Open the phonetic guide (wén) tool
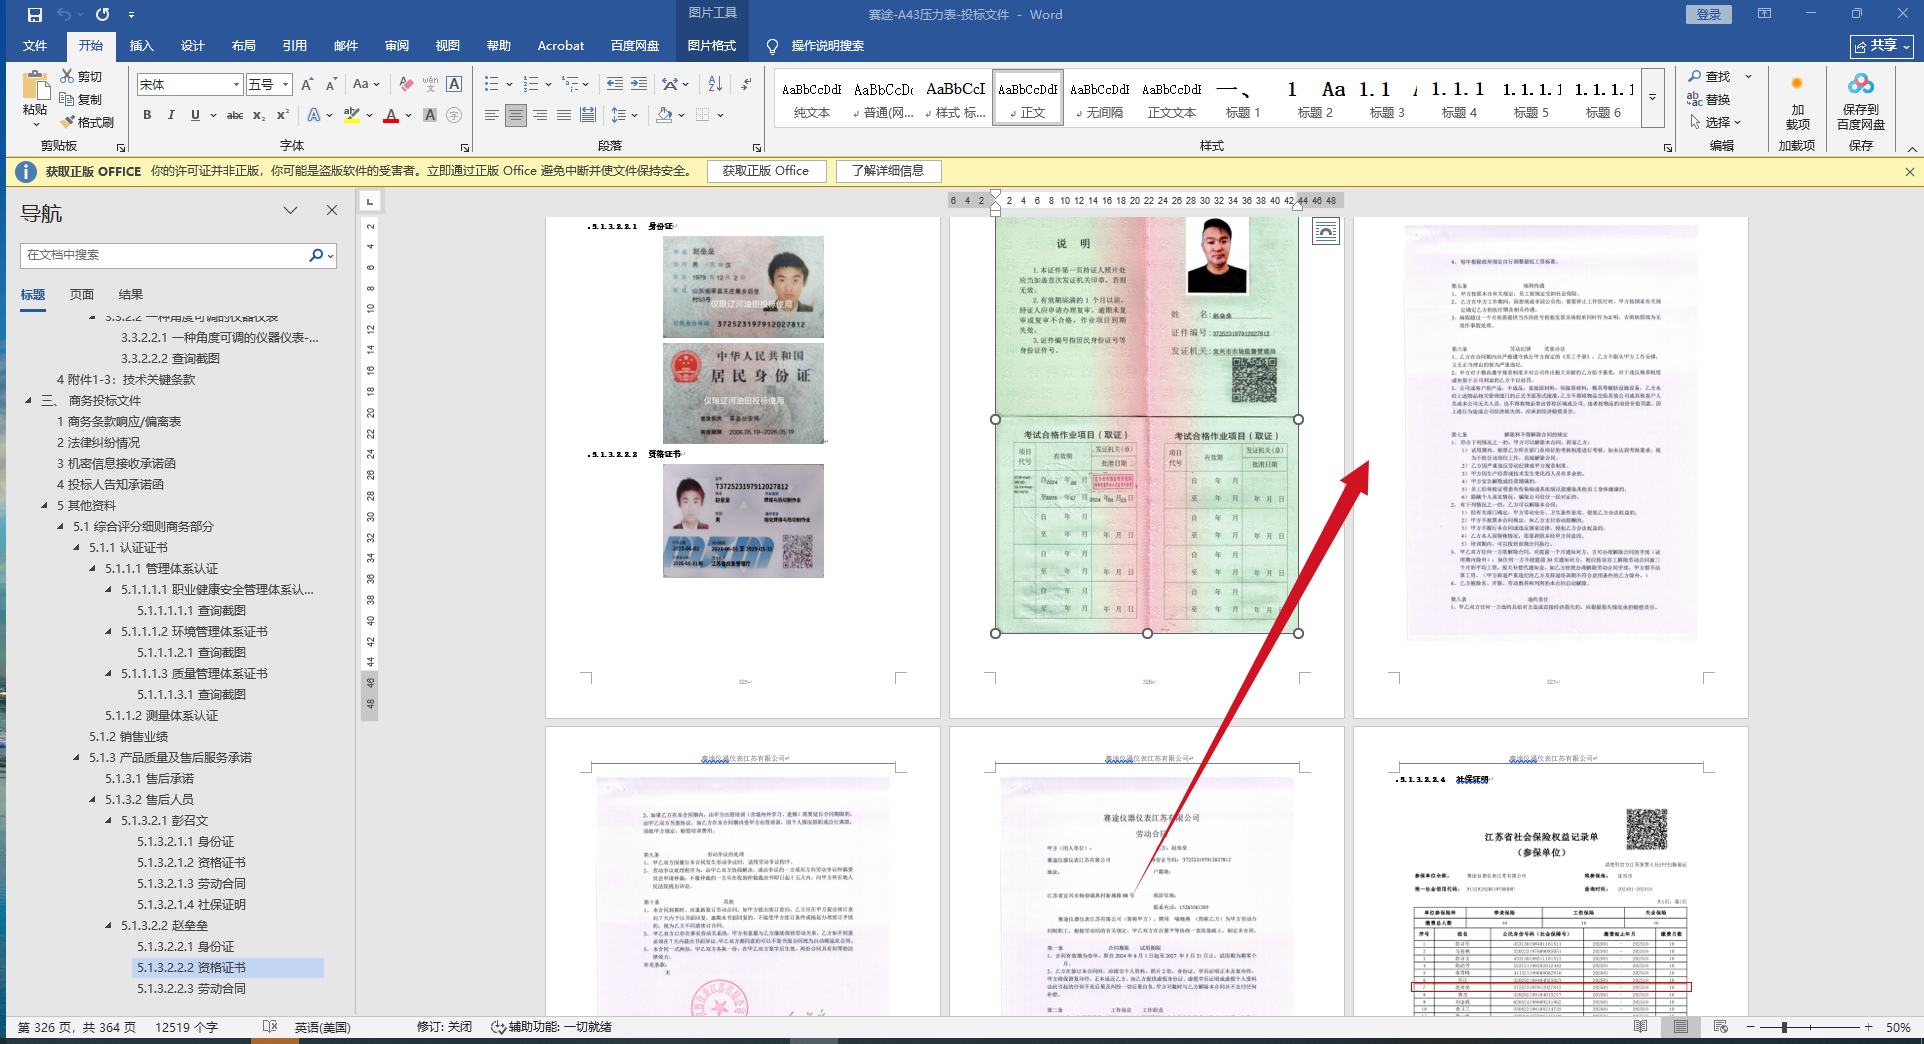Viewport: 1924px width, 1044px height. [x=430, y=84]
